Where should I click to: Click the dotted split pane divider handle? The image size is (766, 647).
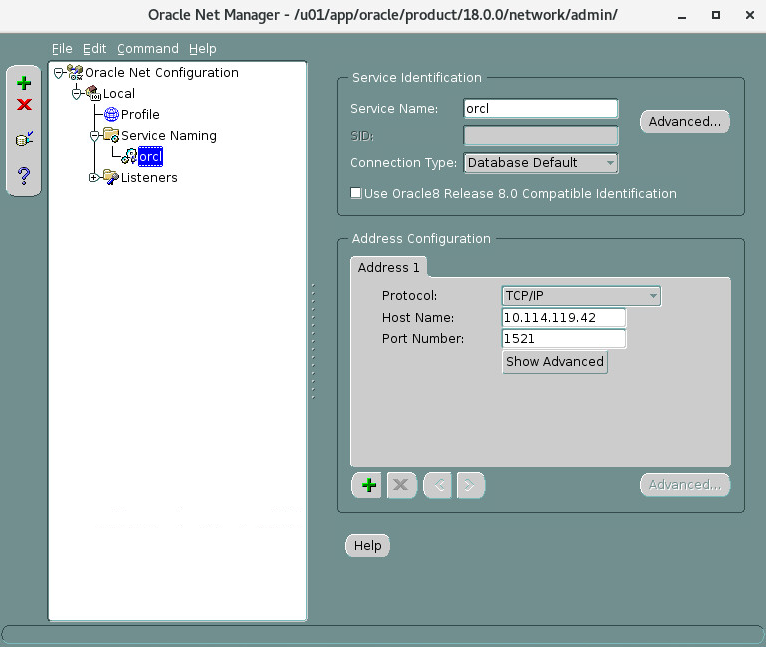(313, 341)
